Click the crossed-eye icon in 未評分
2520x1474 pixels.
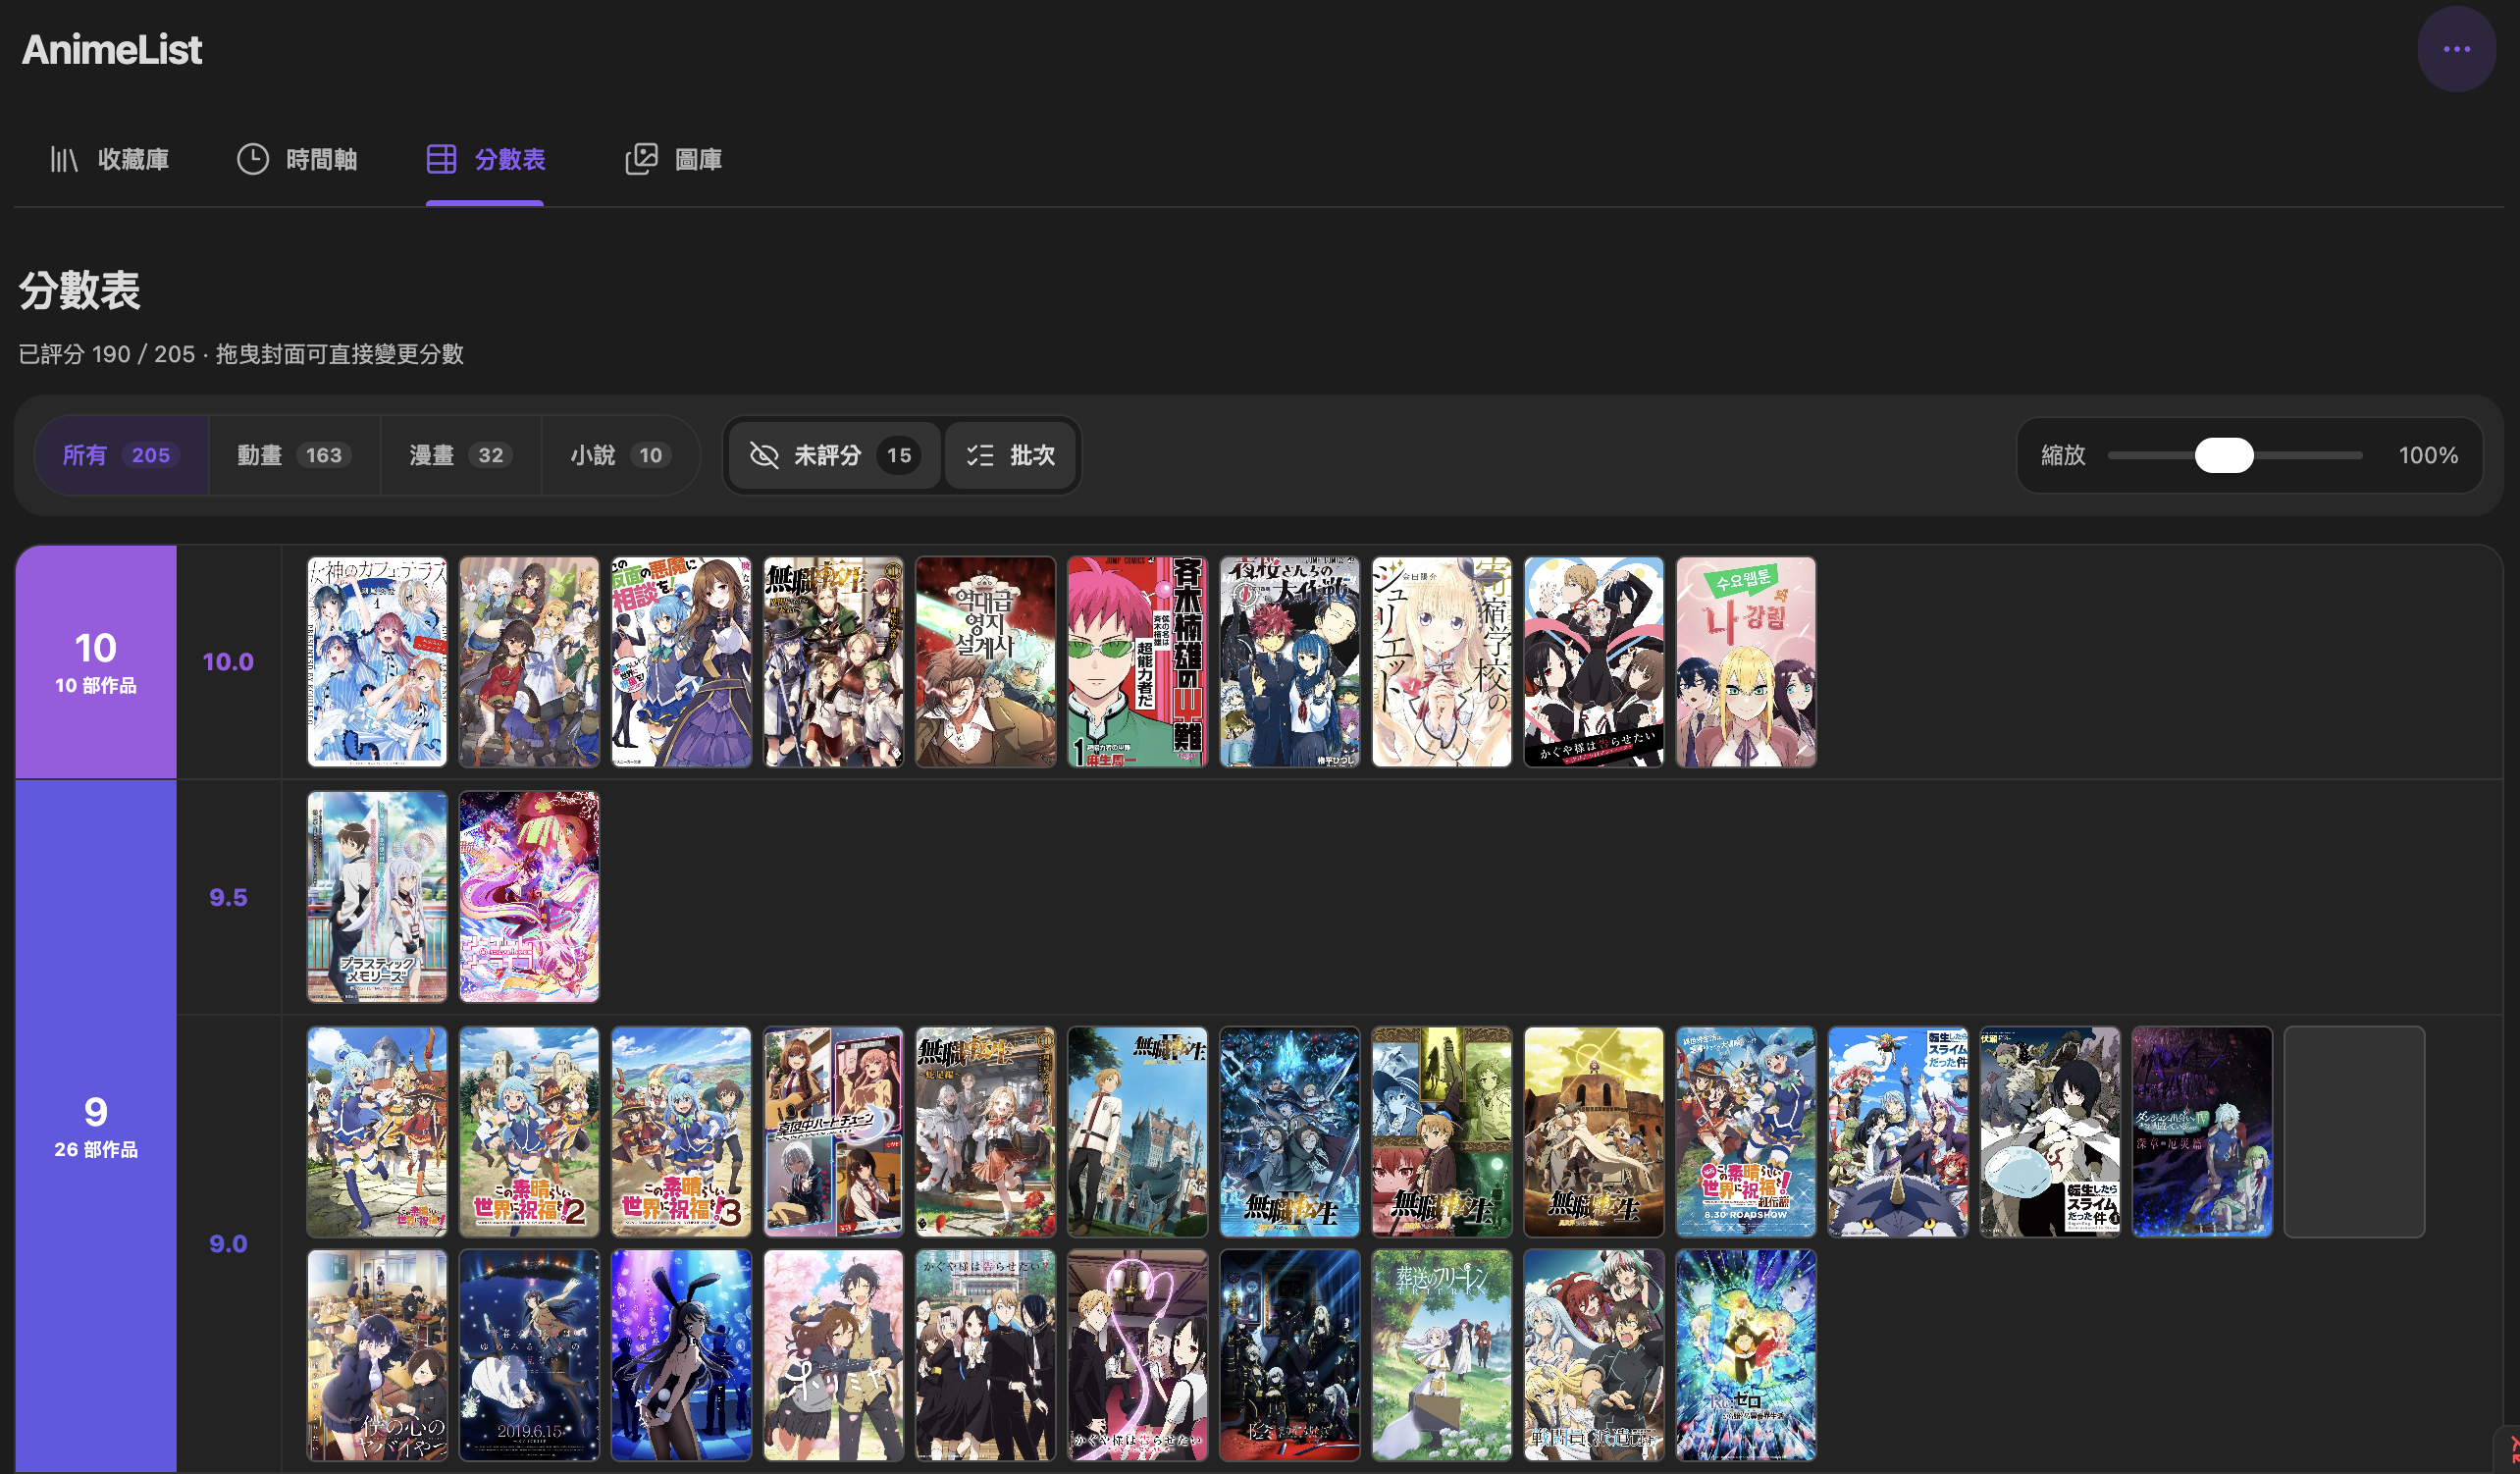click(x=764, y=456)
